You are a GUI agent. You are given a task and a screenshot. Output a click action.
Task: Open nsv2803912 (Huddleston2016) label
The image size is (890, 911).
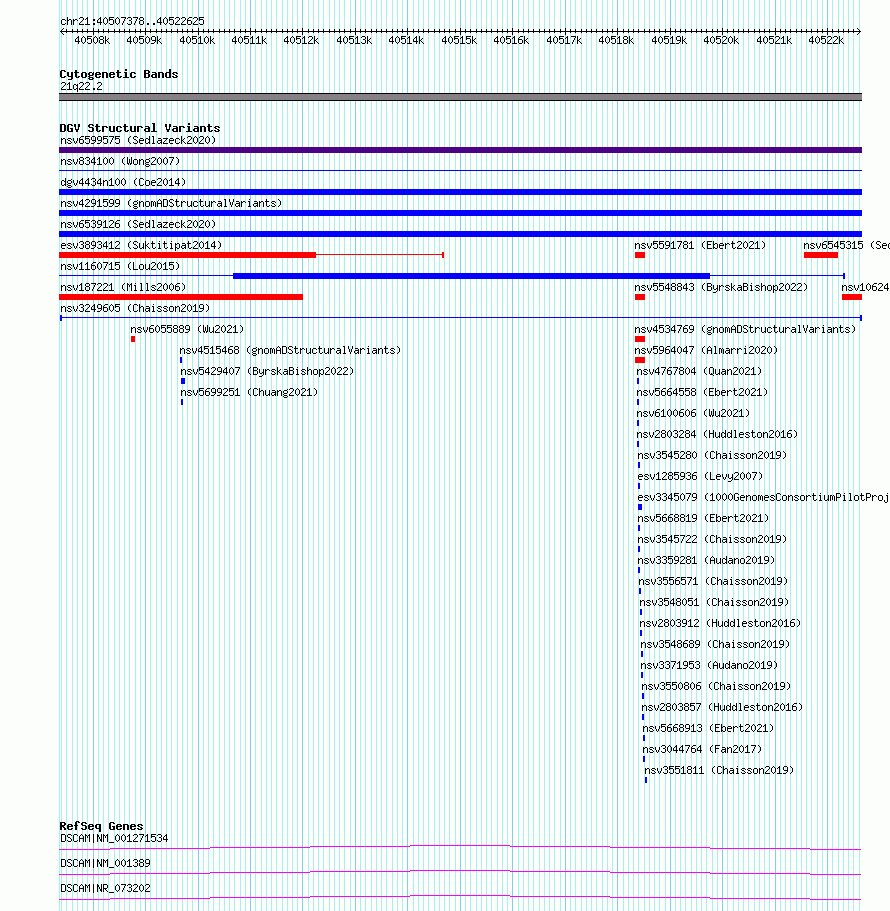click(720, 623)
